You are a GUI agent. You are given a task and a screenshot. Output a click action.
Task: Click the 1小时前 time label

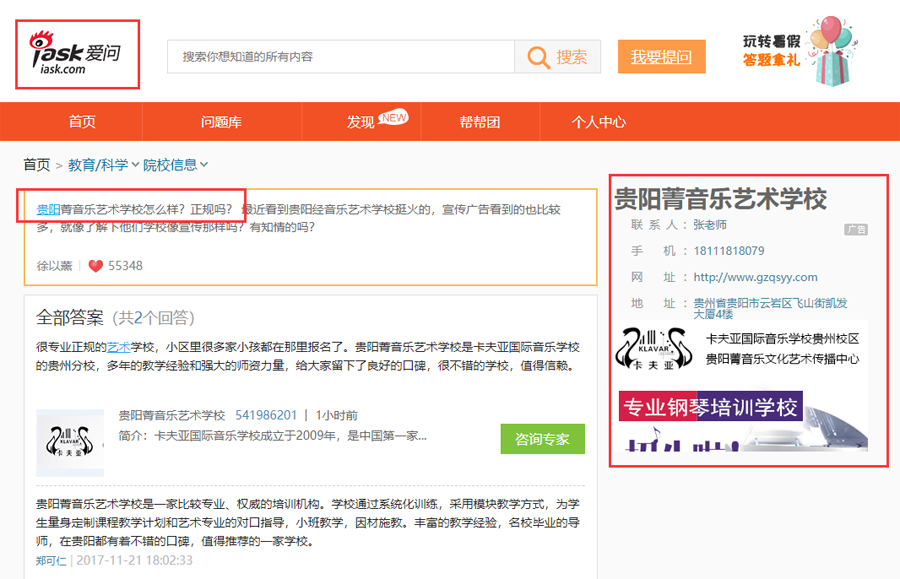click(336, 415)
